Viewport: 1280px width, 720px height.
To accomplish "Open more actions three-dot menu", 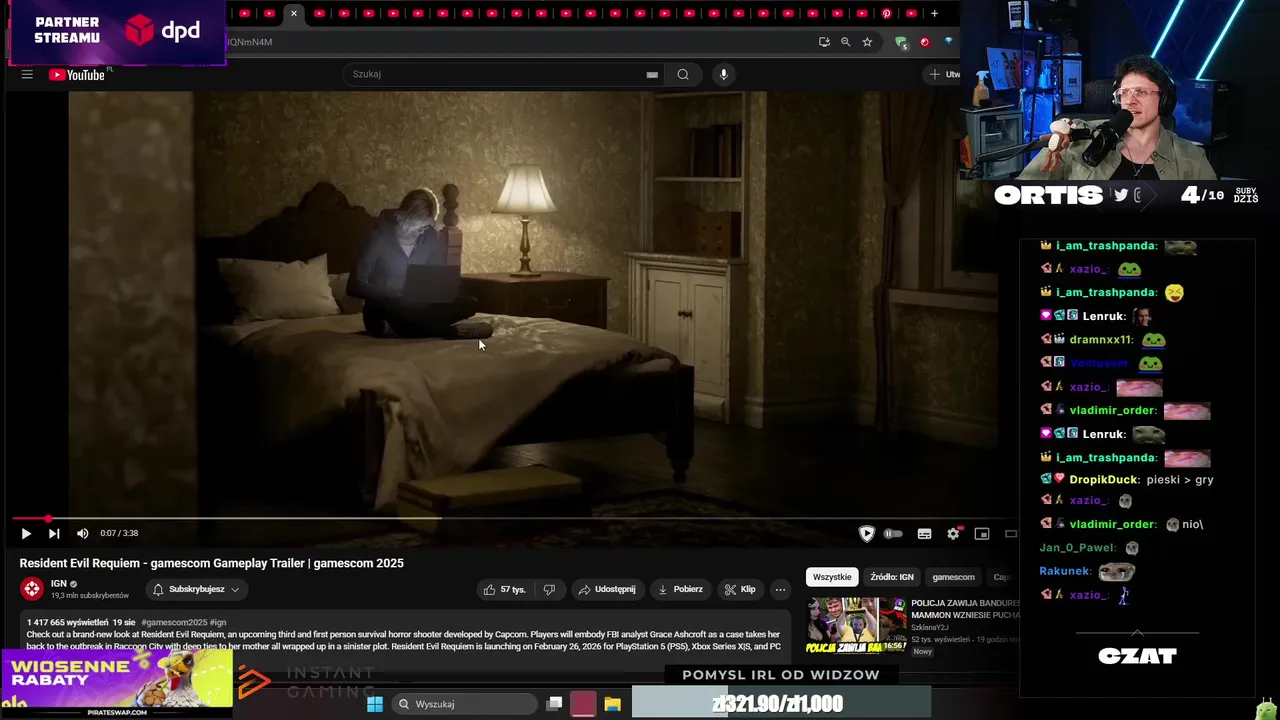I will tap(780, 589).
